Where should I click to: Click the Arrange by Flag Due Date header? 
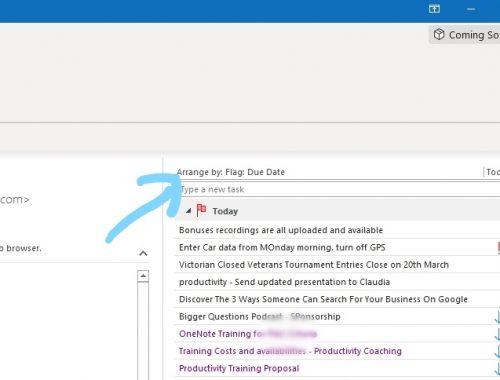pos(231,172)
